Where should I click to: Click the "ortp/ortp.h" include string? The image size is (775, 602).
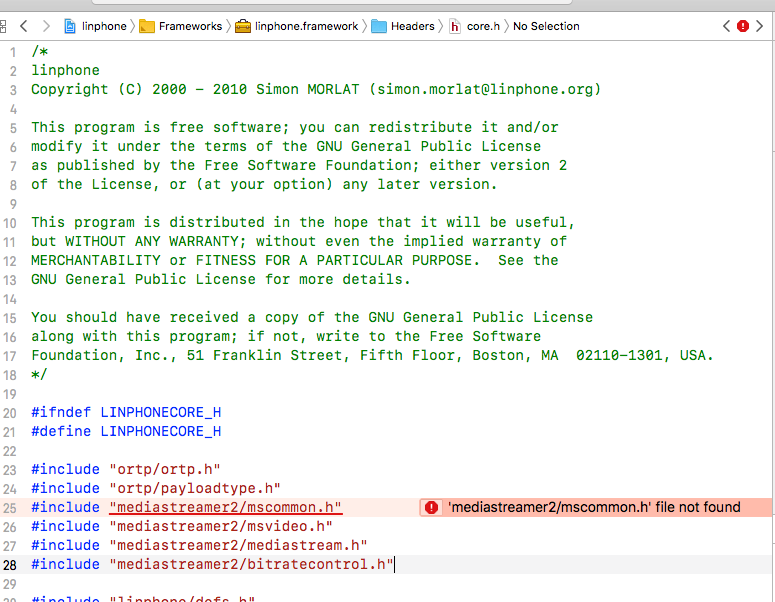pyautogui.click(x=165, y=469)
